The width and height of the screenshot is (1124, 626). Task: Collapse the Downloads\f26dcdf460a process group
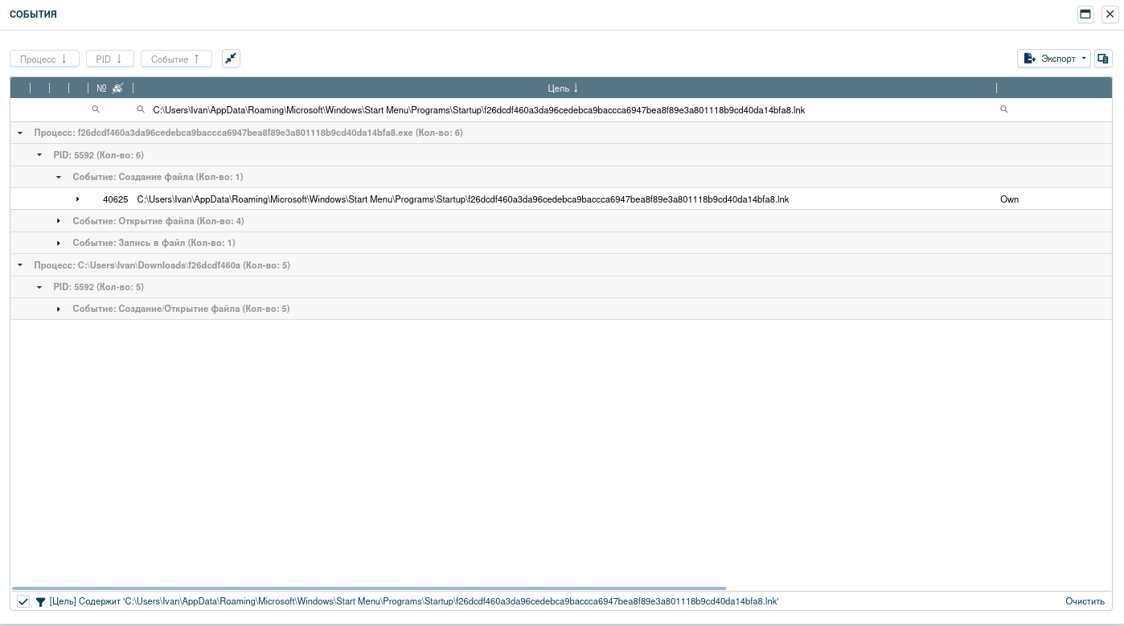tap(20, 266)
